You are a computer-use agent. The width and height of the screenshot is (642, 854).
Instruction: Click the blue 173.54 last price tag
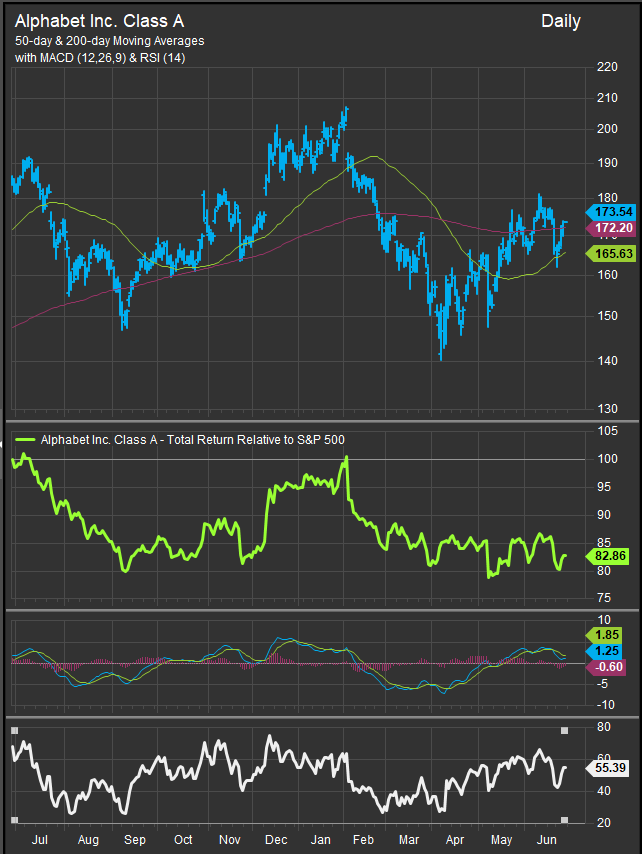606,212
